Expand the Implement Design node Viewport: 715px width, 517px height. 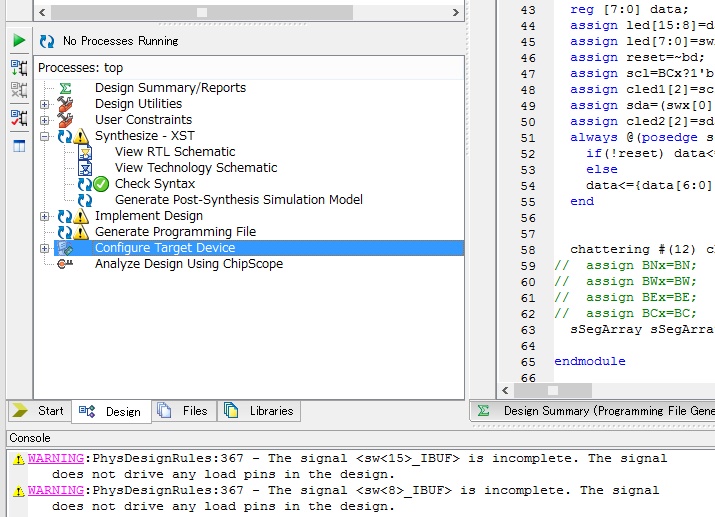tap(44, 216)
